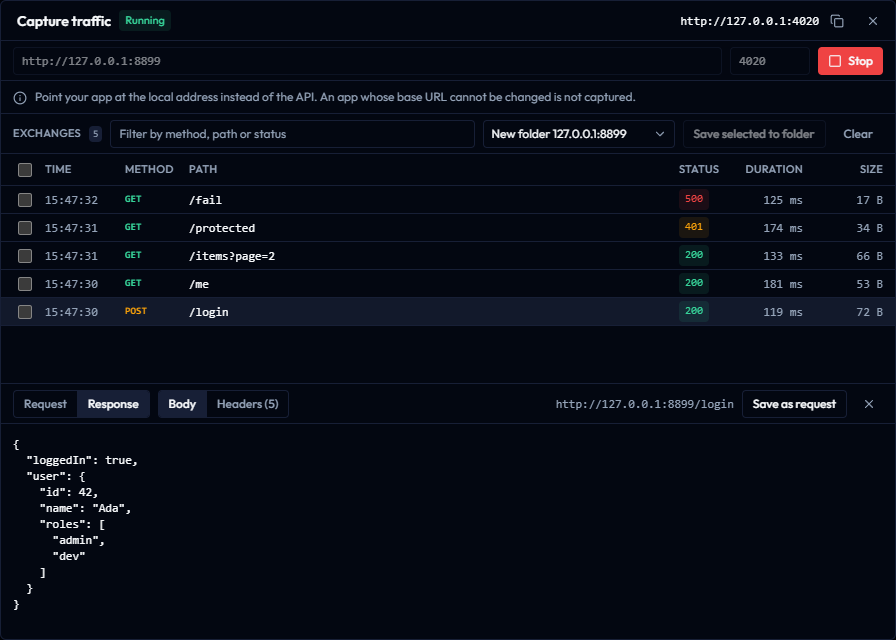Click the "loggedIn": true line
This screenshot has height=640, width=896.
(x=82, y=460)
